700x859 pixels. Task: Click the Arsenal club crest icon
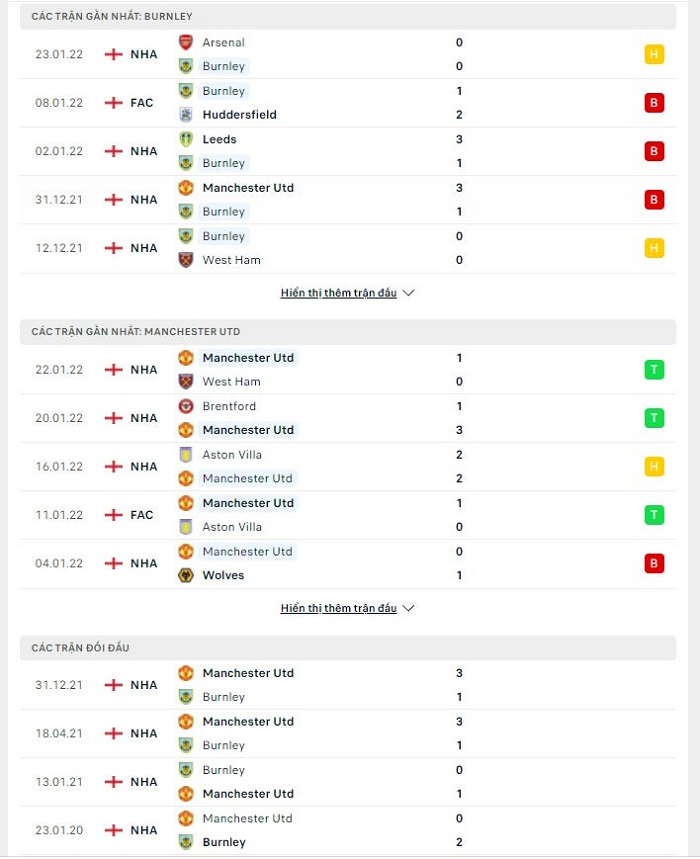[186, 42]
